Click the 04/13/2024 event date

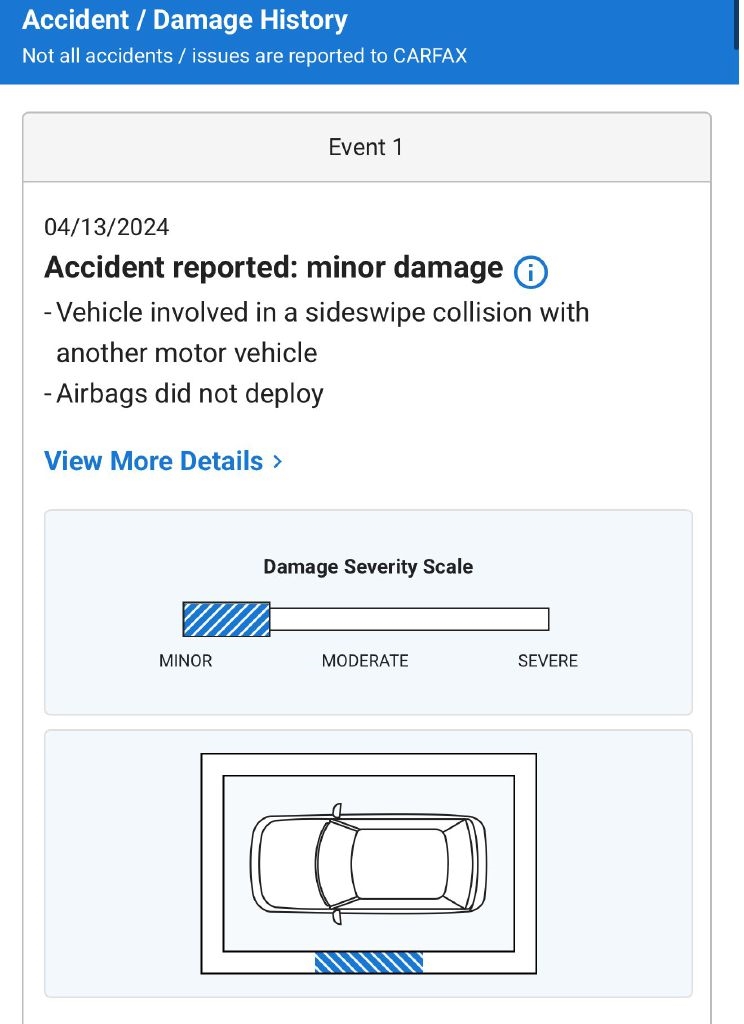[x=107, y=227]
